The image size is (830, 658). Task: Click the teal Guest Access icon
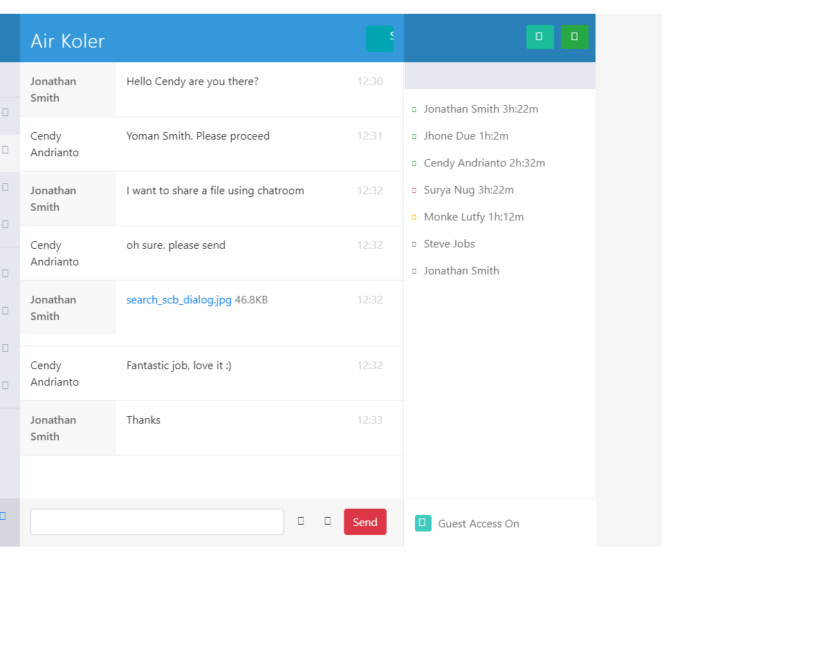[422, 523]
